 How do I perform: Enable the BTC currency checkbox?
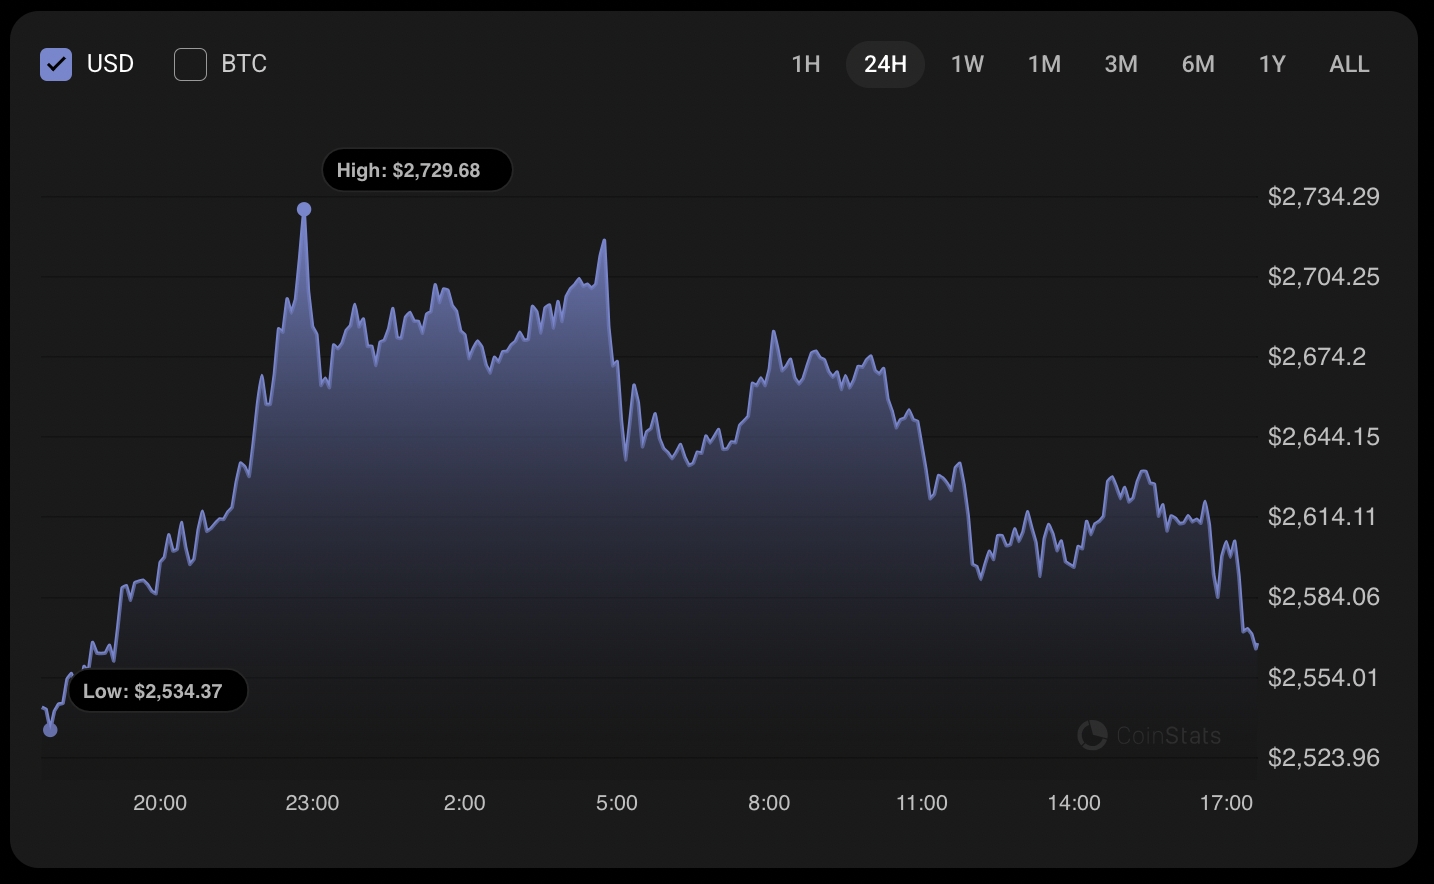click(x=190, y=64)
